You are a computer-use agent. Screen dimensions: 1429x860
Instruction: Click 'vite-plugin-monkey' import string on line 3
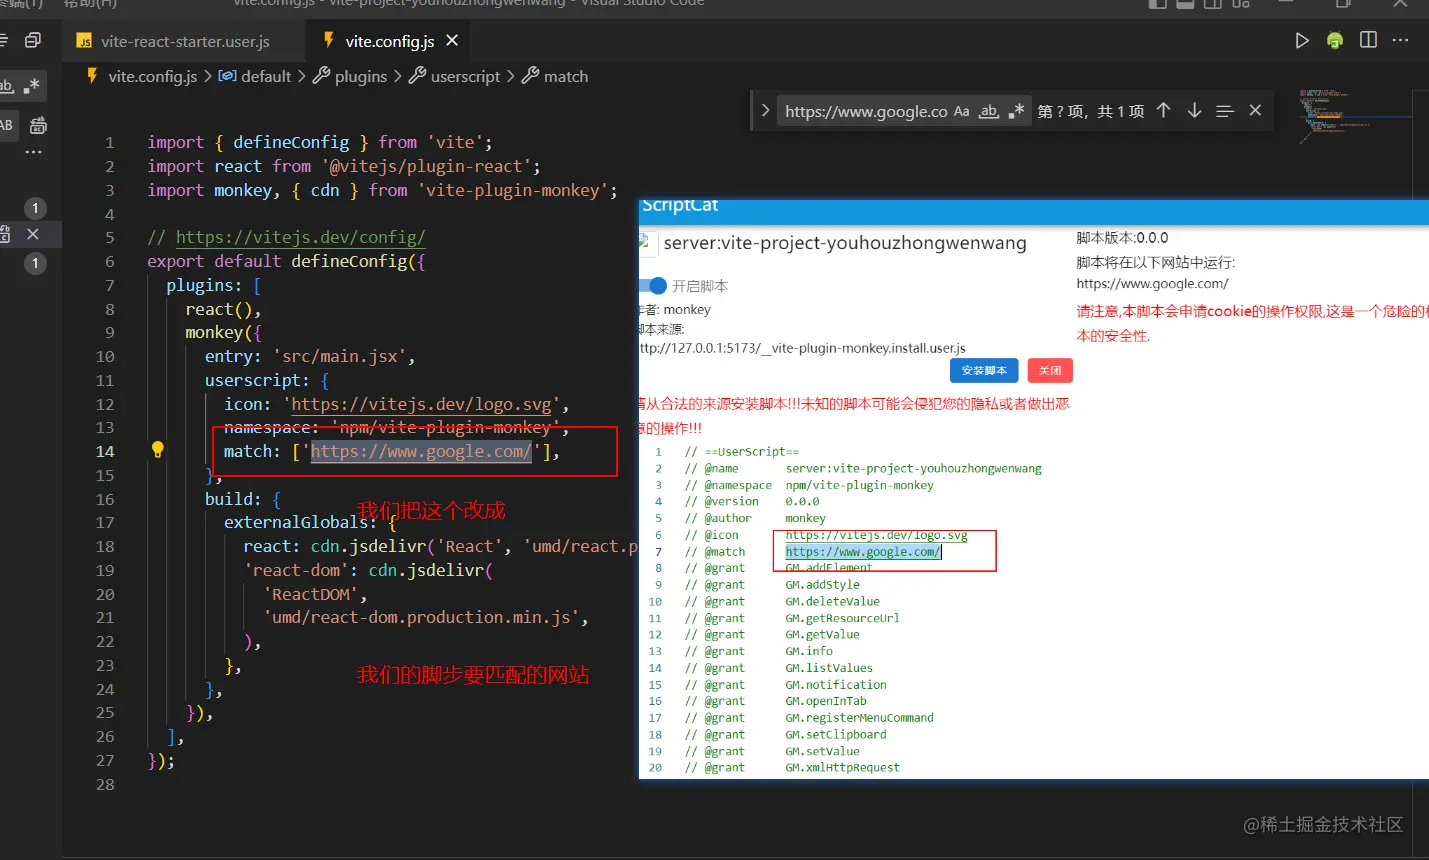513,190
